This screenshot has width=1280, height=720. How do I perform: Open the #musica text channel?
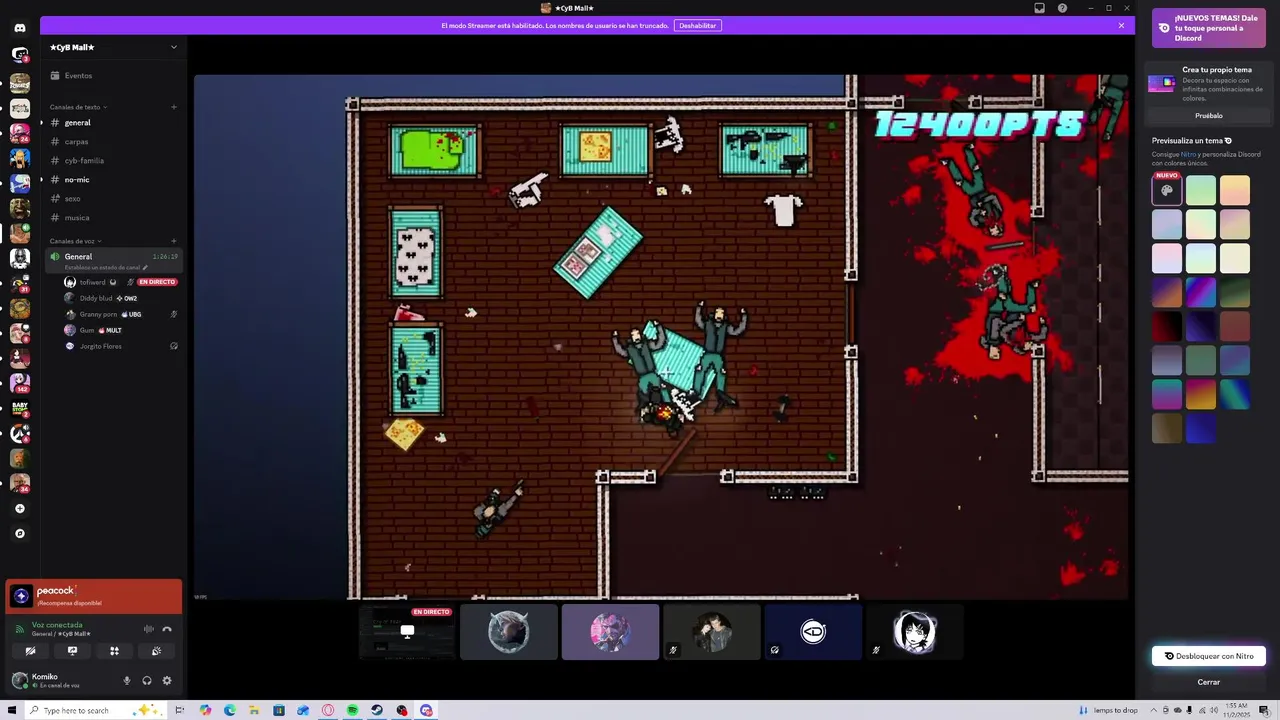click(x=114, y=218)
